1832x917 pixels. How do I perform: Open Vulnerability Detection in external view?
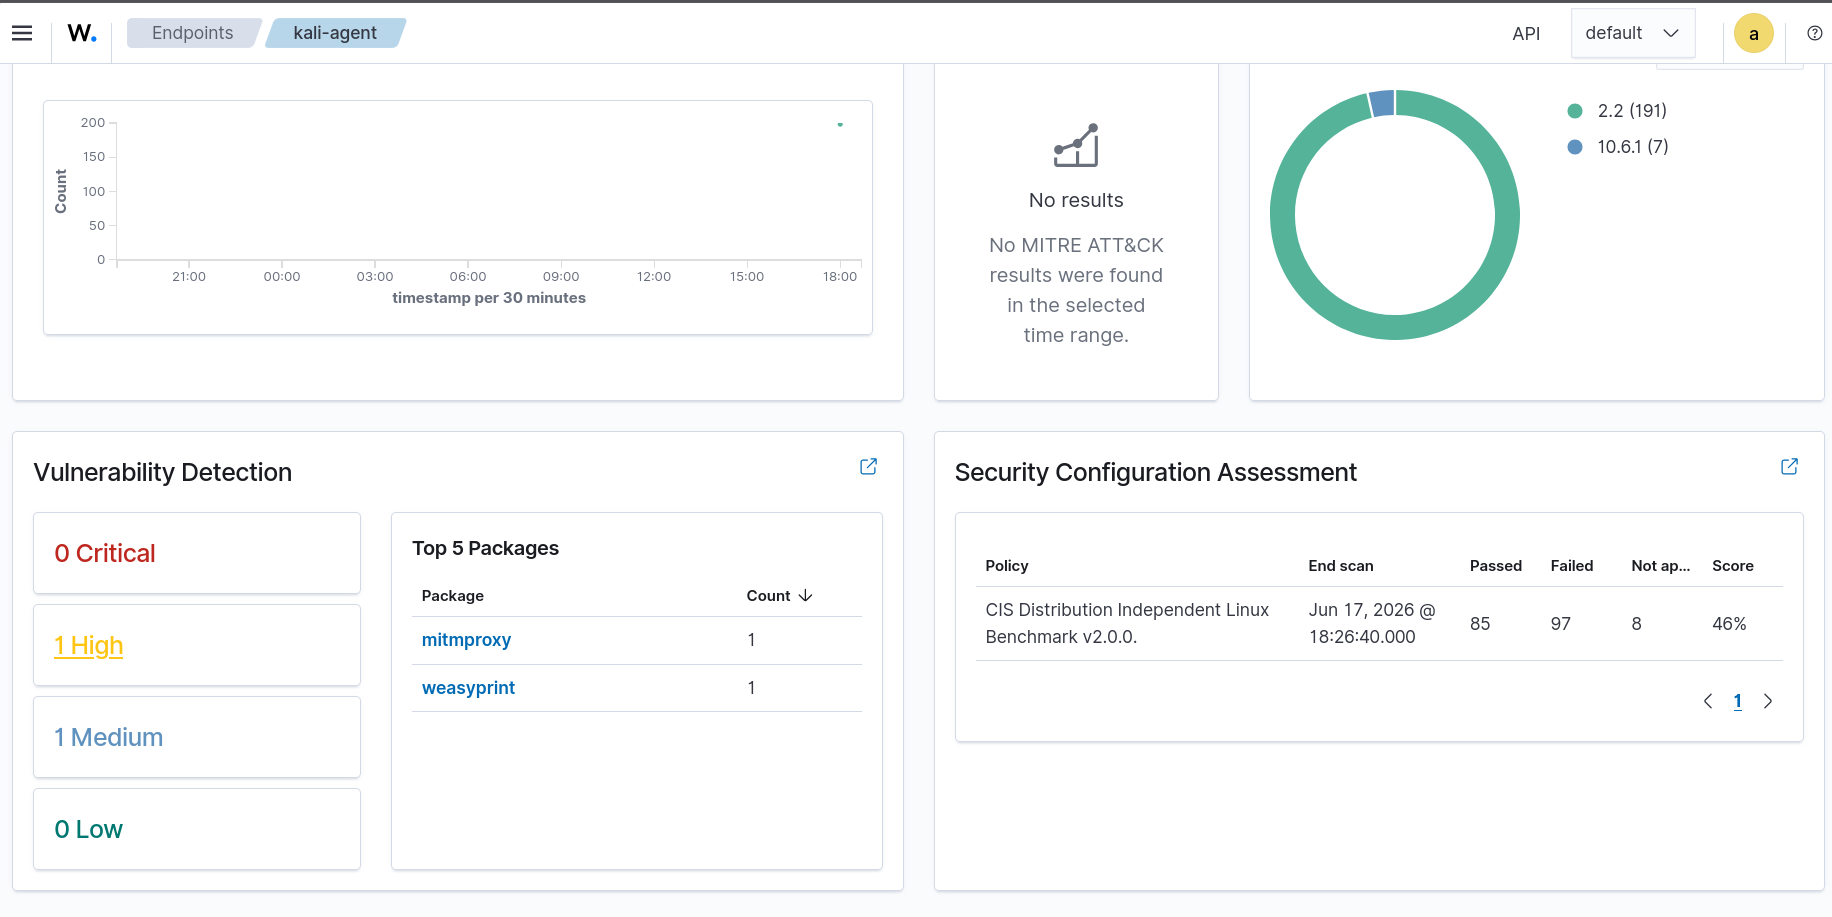[868, 466]
